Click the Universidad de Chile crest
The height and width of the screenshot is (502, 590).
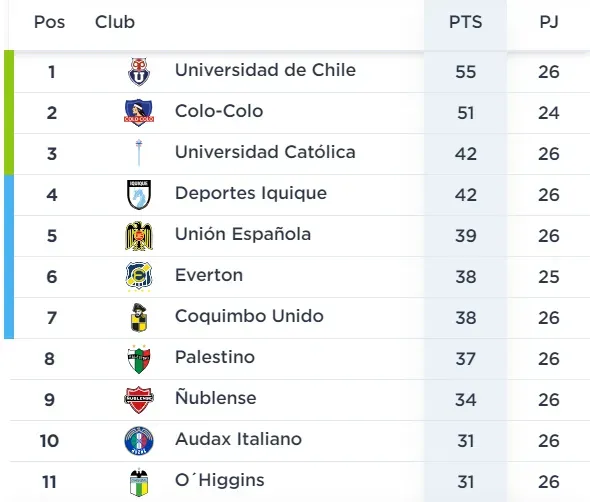point(139,71)
